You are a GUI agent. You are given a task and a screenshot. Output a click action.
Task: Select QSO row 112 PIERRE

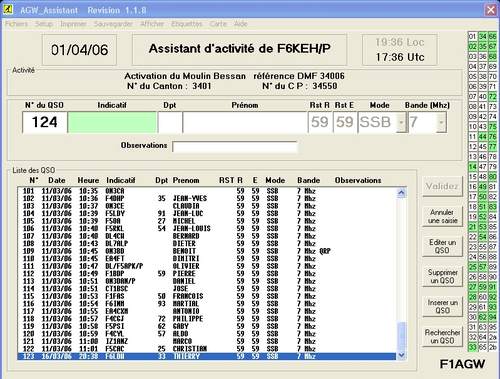pyautogui.click(x=207, y=274)
